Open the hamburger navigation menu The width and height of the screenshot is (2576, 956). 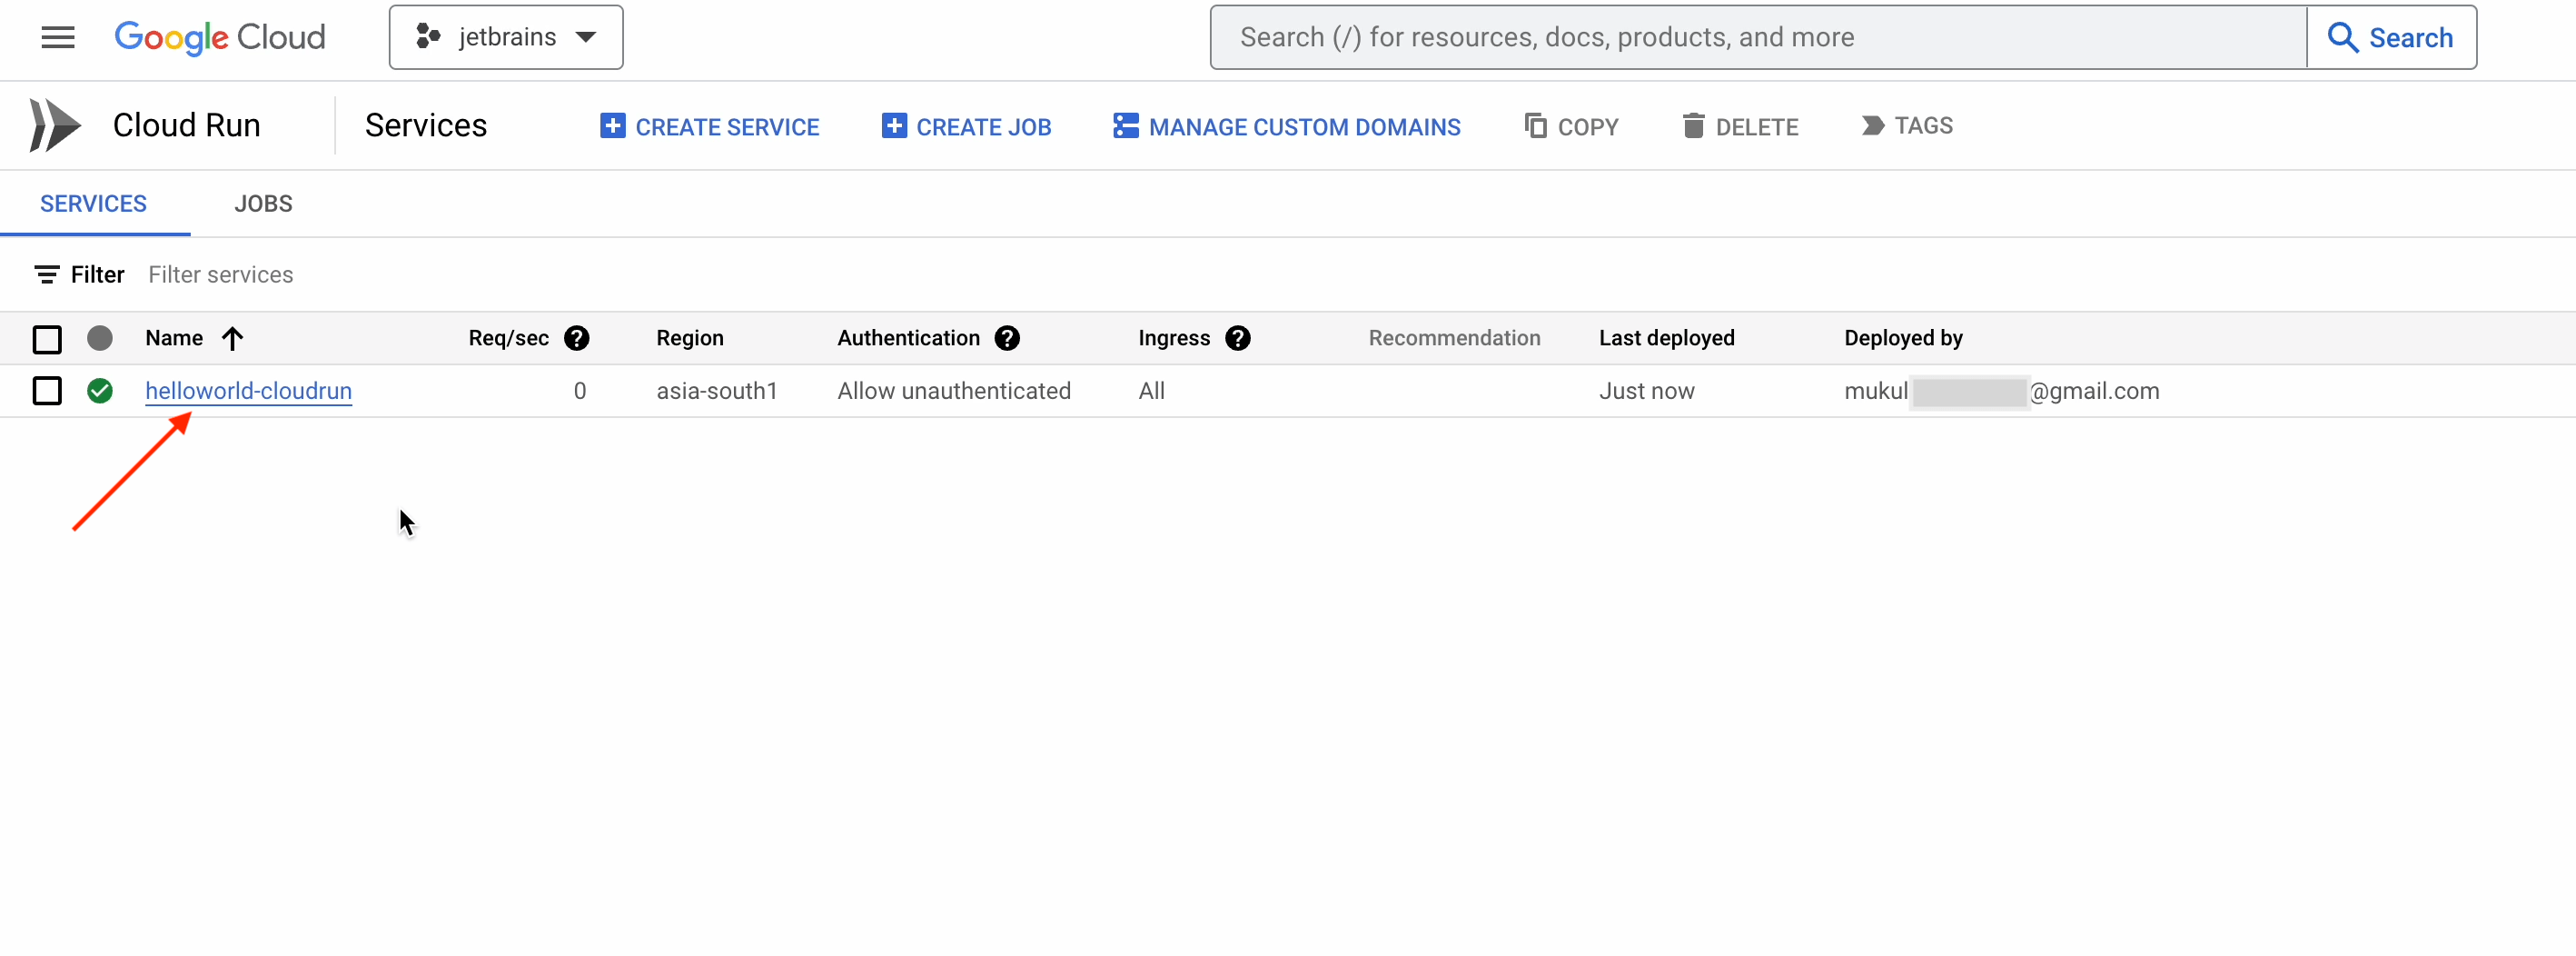[x=58, y=38]
